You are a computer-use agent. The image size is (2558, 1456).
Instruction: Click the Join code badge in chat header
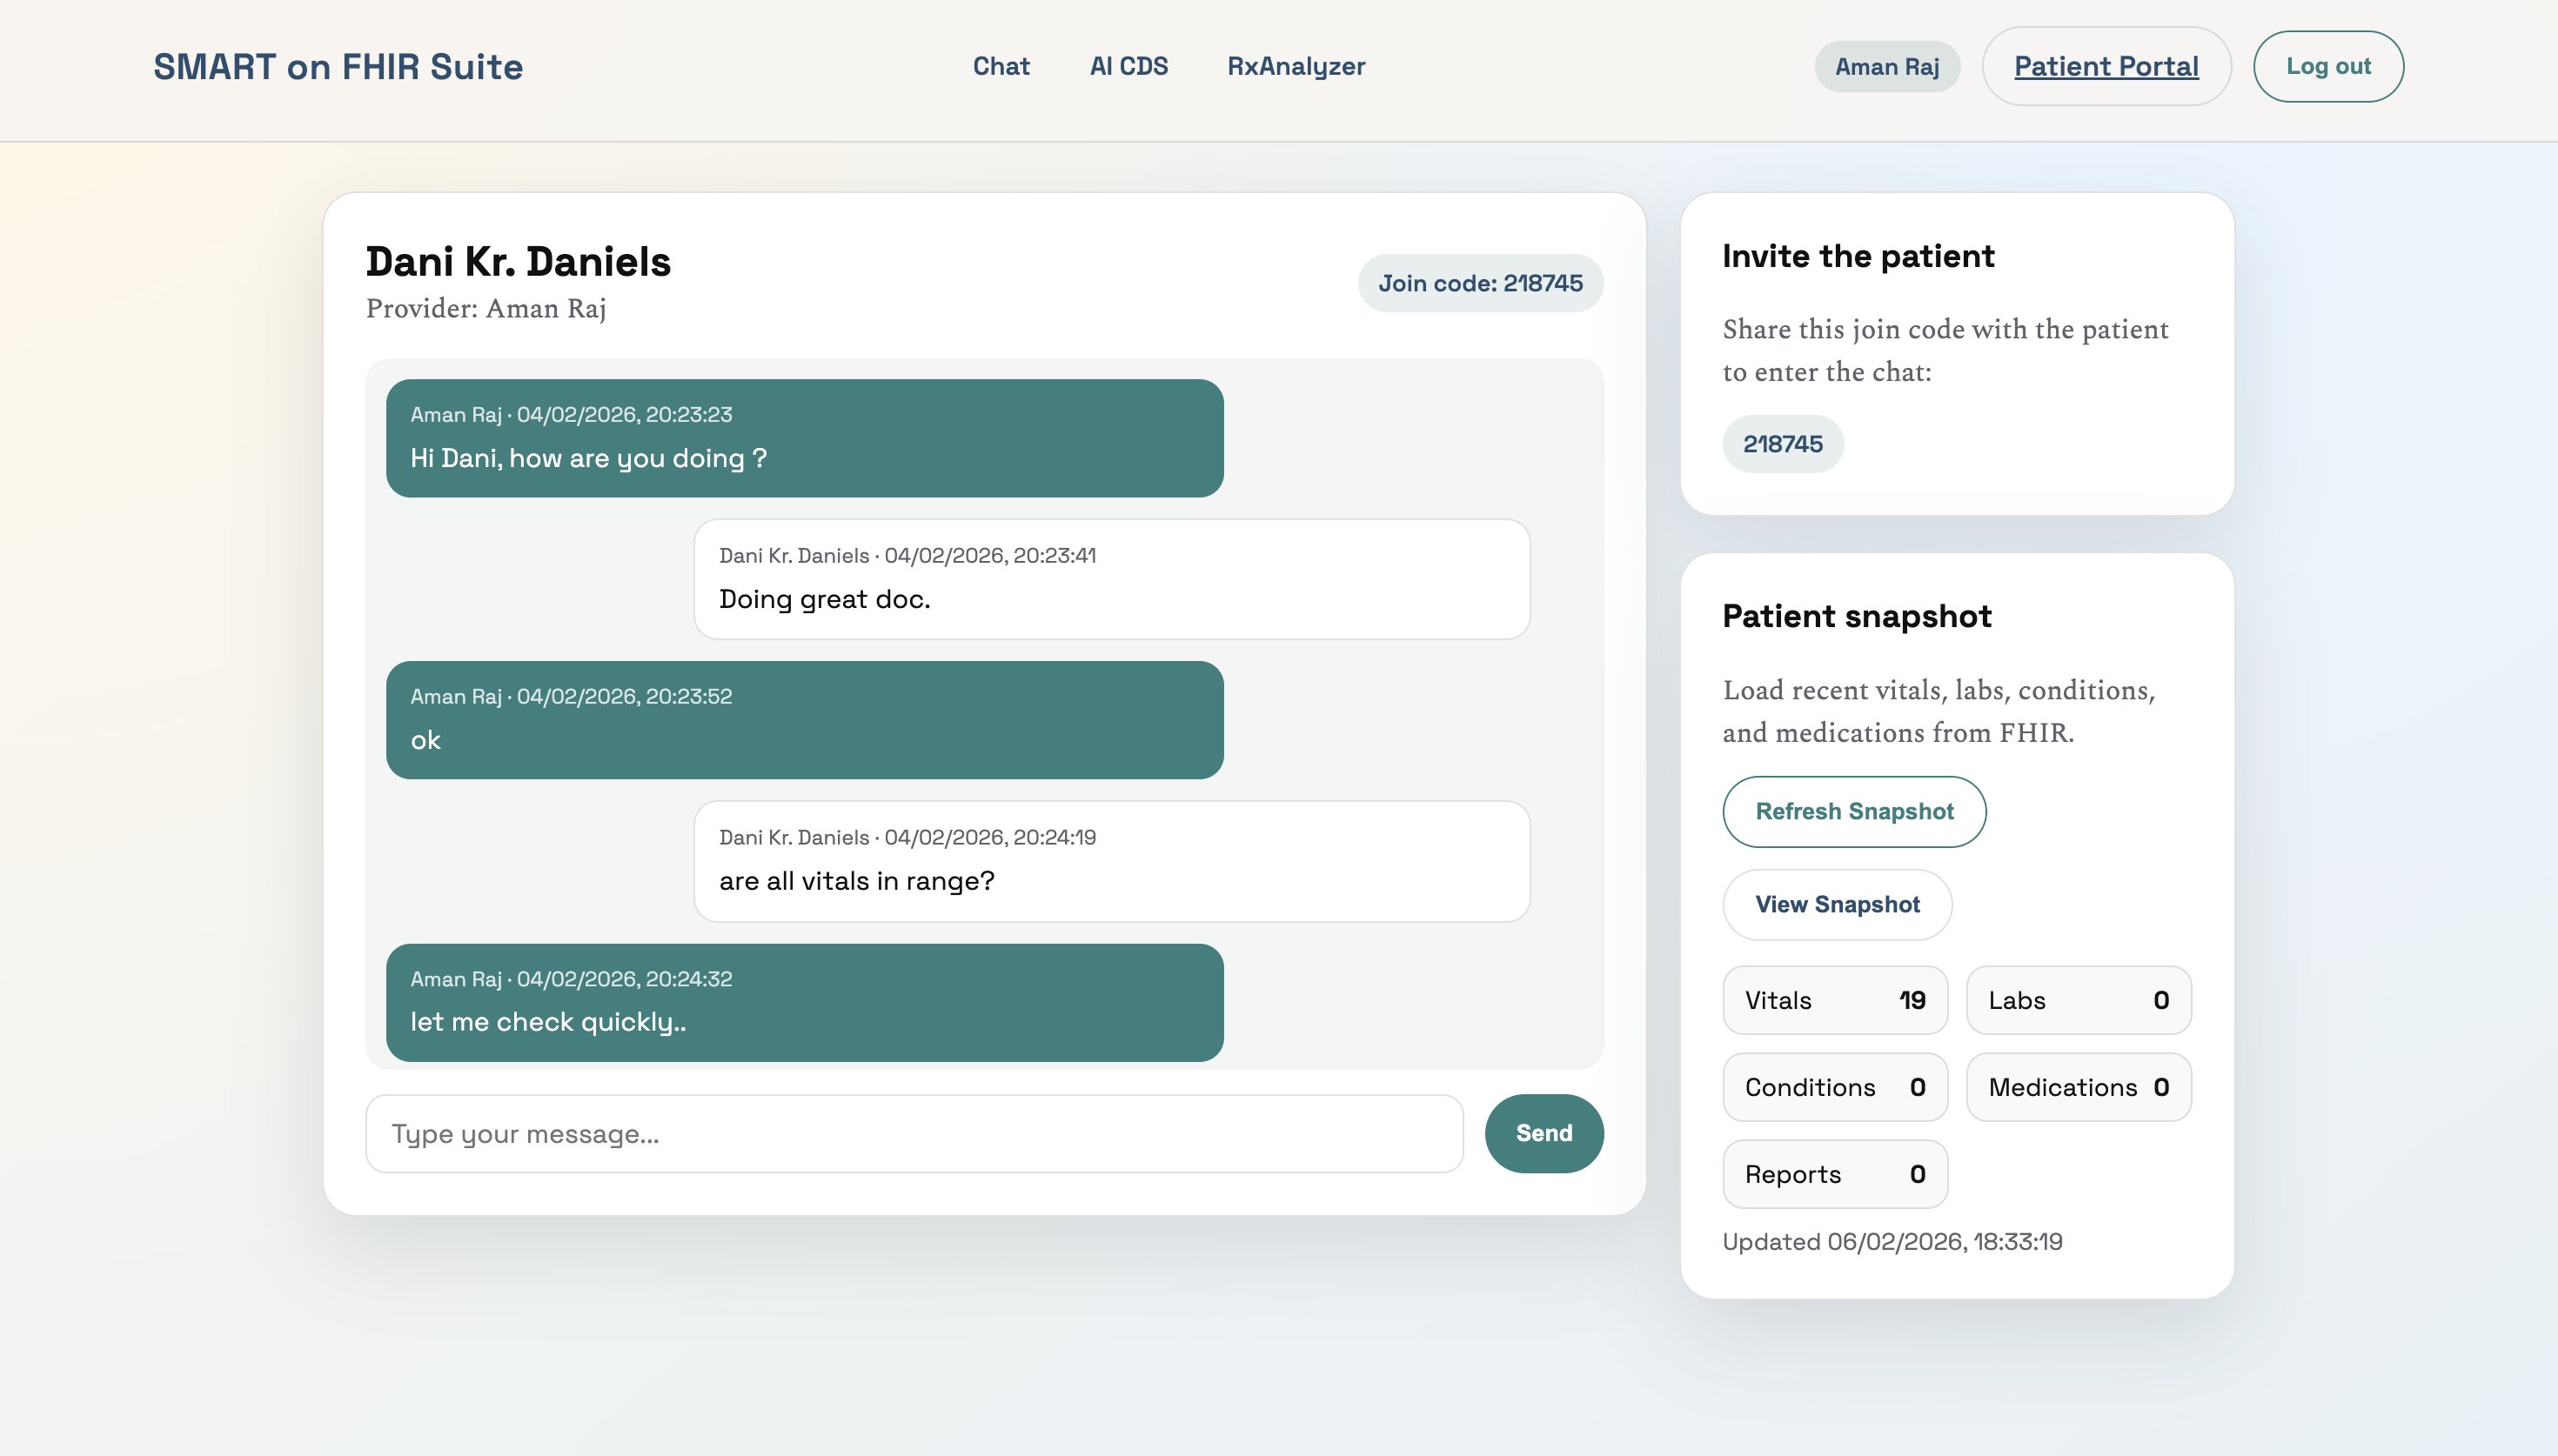1480,283
